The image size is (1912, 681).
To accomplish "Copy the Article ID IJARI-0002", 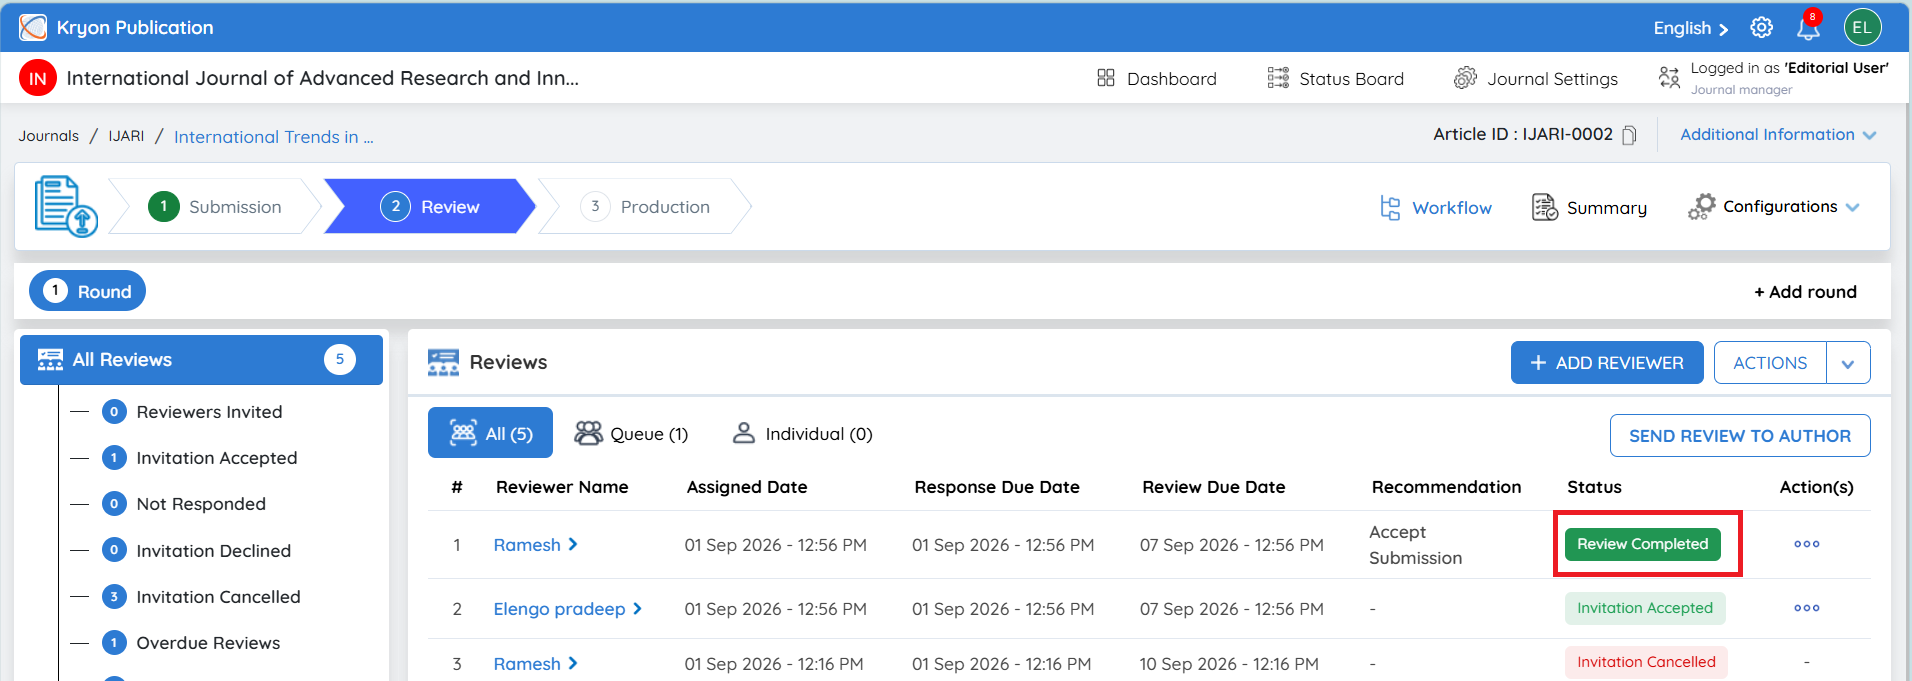I will coord(1629,135).
